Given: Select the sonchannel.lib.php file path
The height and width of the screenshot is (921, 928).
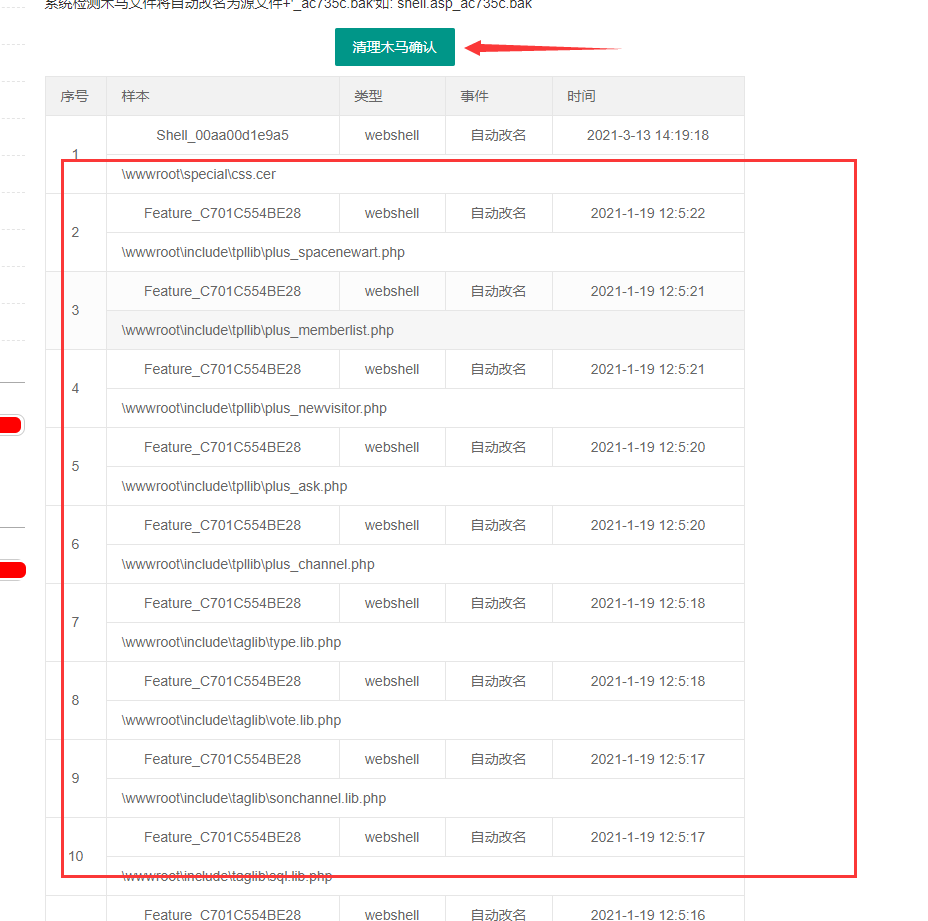Looking at the screenshot, I should click(253, 798).
